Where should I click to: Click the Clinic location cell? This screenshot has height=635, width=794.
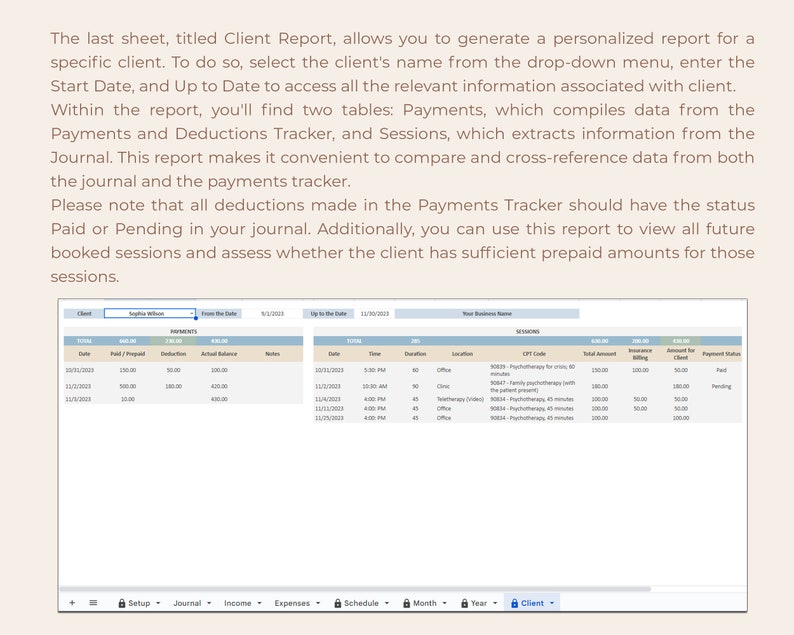(x=443, y=386)
